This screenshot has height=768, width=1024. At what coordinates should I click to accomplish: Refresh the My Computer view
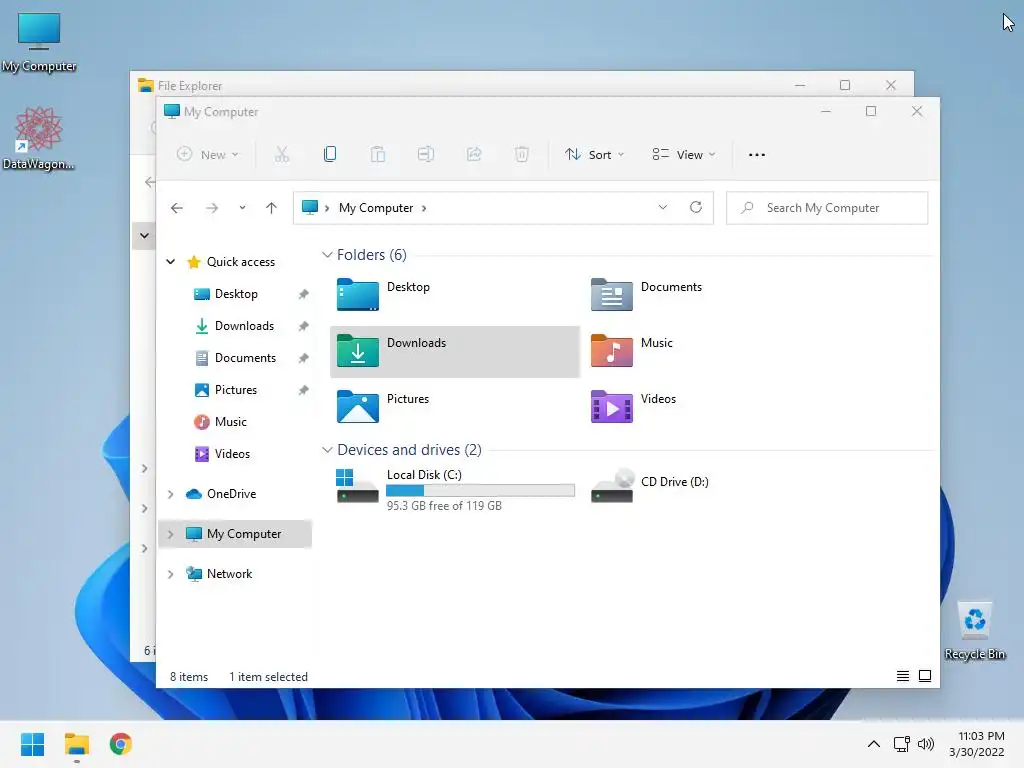(696, 207)
